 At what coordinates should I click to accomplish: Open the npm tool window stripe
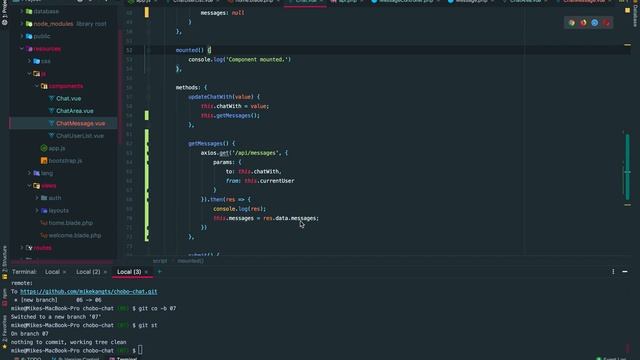click(x=4, y=297)
